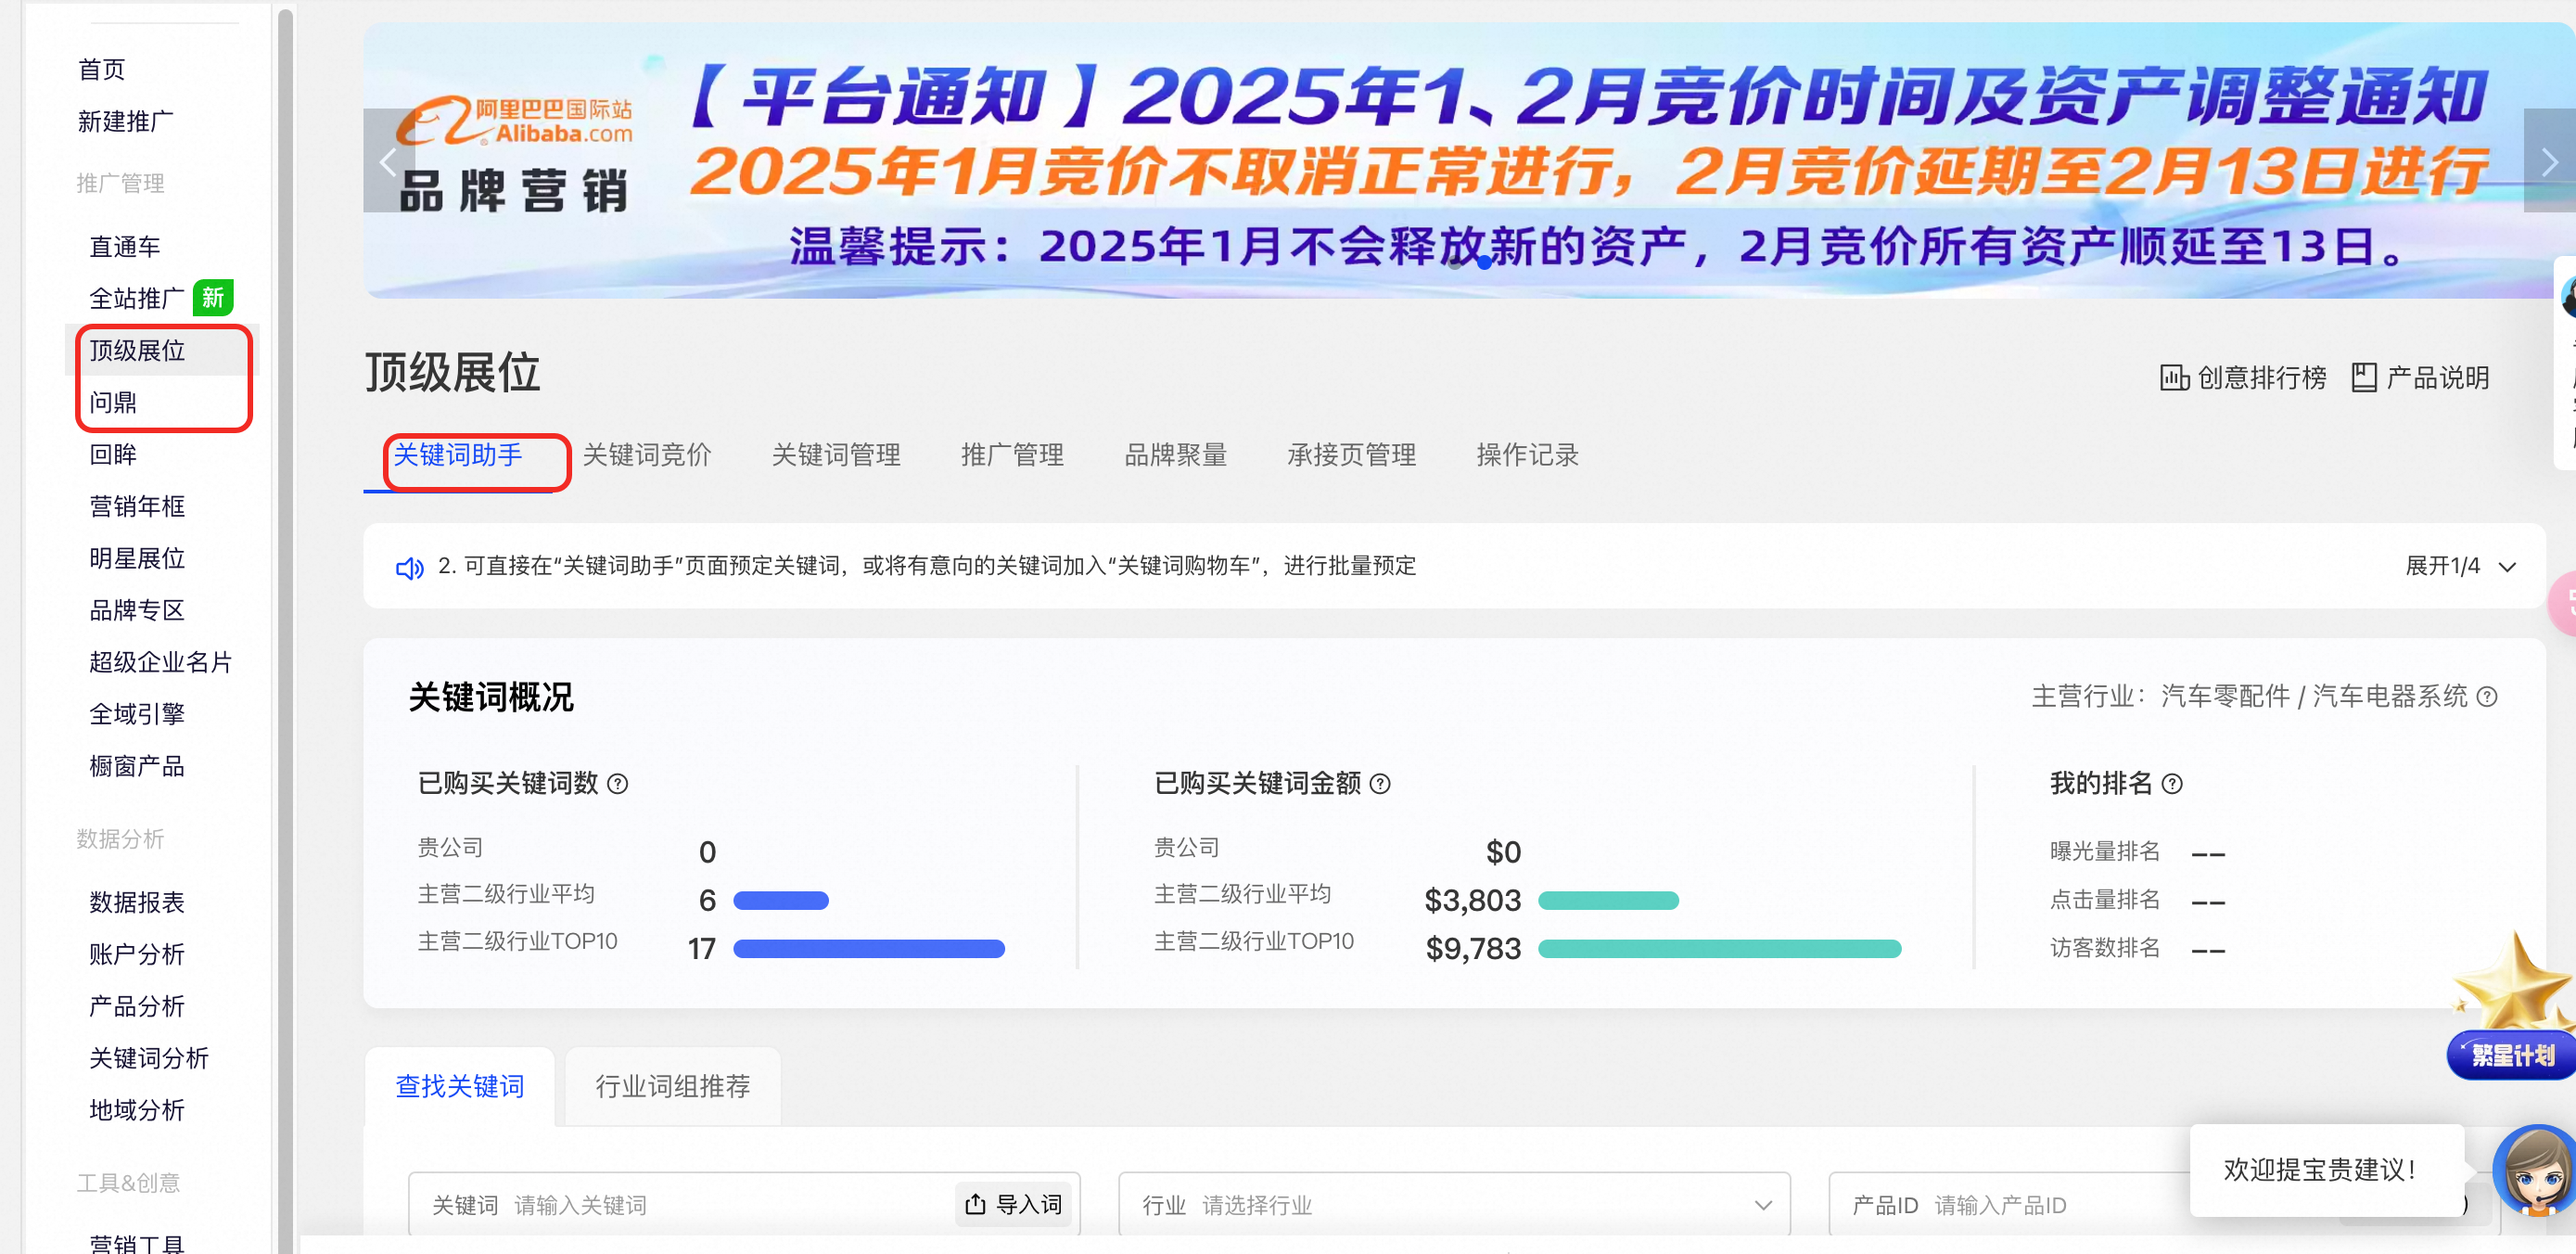
Task: Click the banner's next arrow
Action: point(2549,161)
